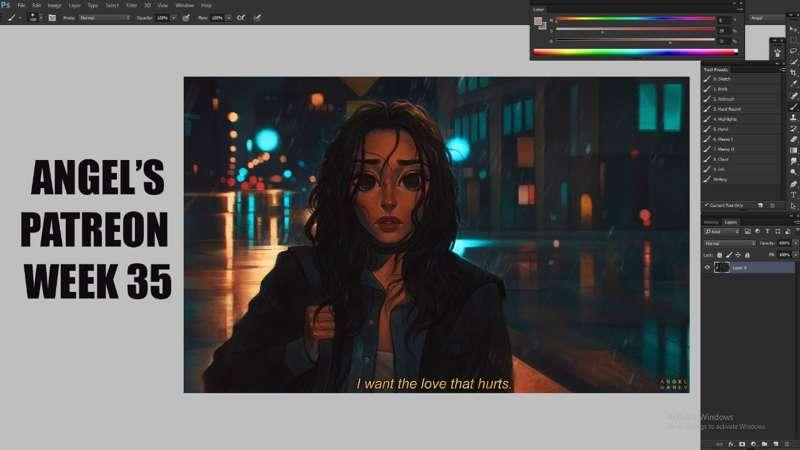800x450 pixels.
Task: Select the Pen tool
Action: coord(793,184)
